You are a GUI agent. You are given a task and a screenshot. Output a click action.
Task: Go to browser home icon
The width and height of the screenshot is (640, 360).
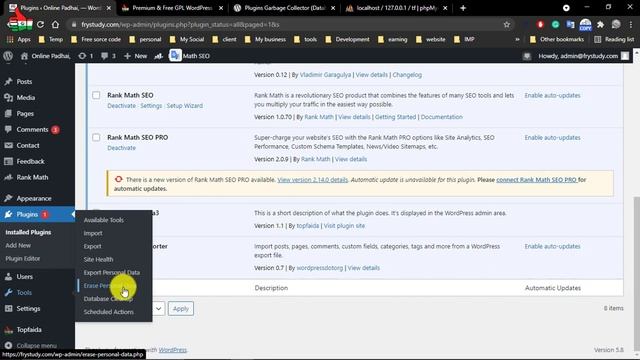[x=56, y=24]
